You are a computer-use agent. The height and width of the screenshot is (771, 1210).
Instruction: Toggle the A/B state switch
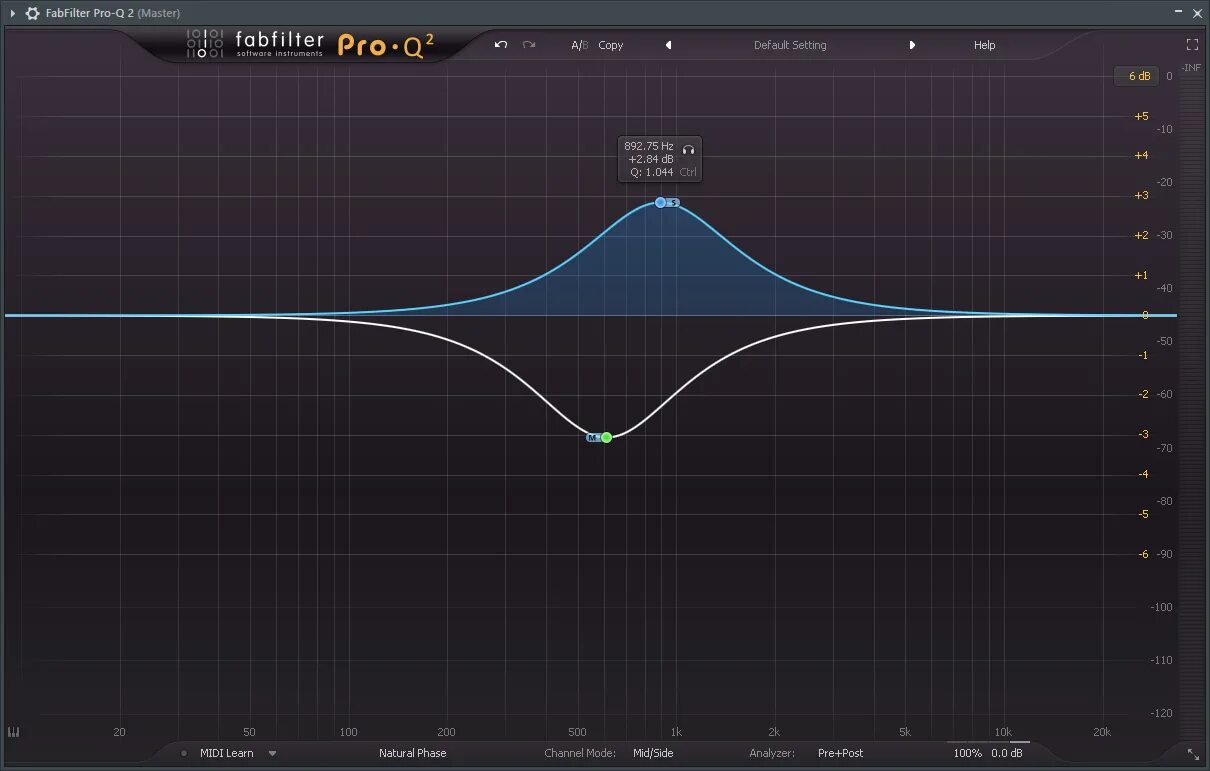pyautogui.click(x=580, y=45)
